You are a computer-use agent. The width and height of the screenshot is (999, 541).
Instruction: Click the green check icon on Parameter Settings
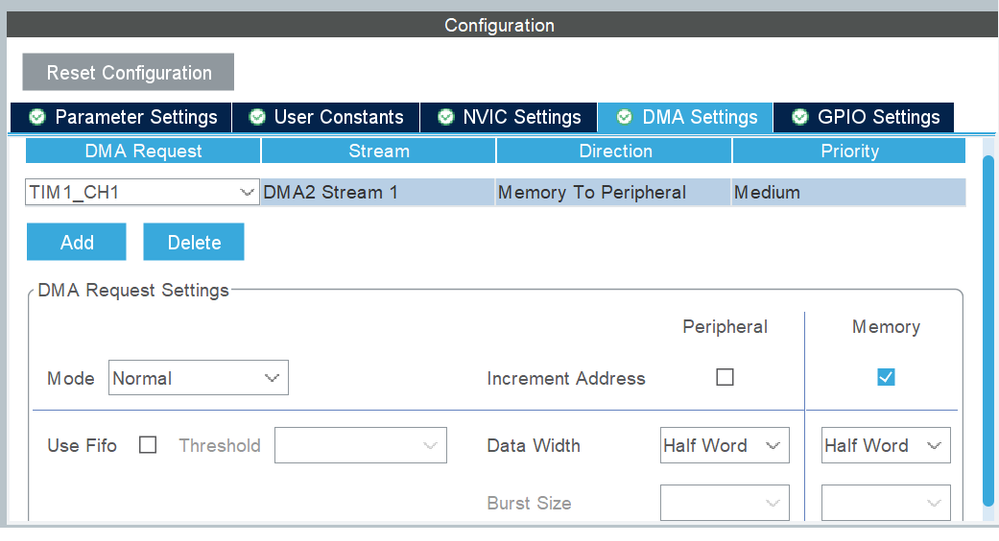point(38,117)
